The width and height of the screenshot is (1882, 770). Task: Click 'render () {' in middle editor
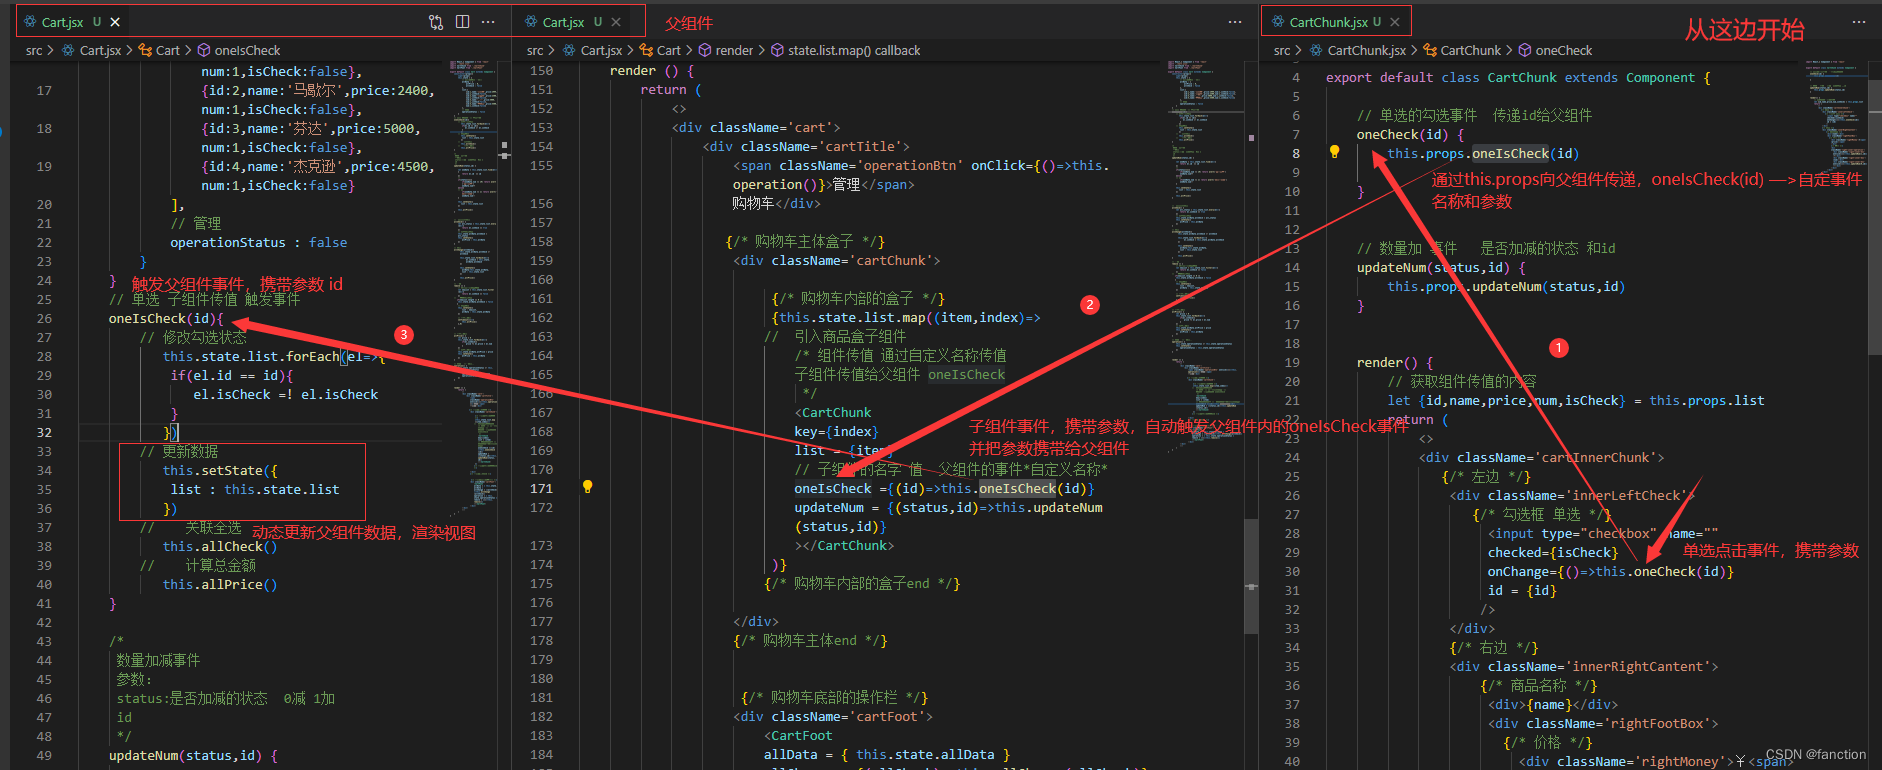pyautogui.click(x=651, y=71)
